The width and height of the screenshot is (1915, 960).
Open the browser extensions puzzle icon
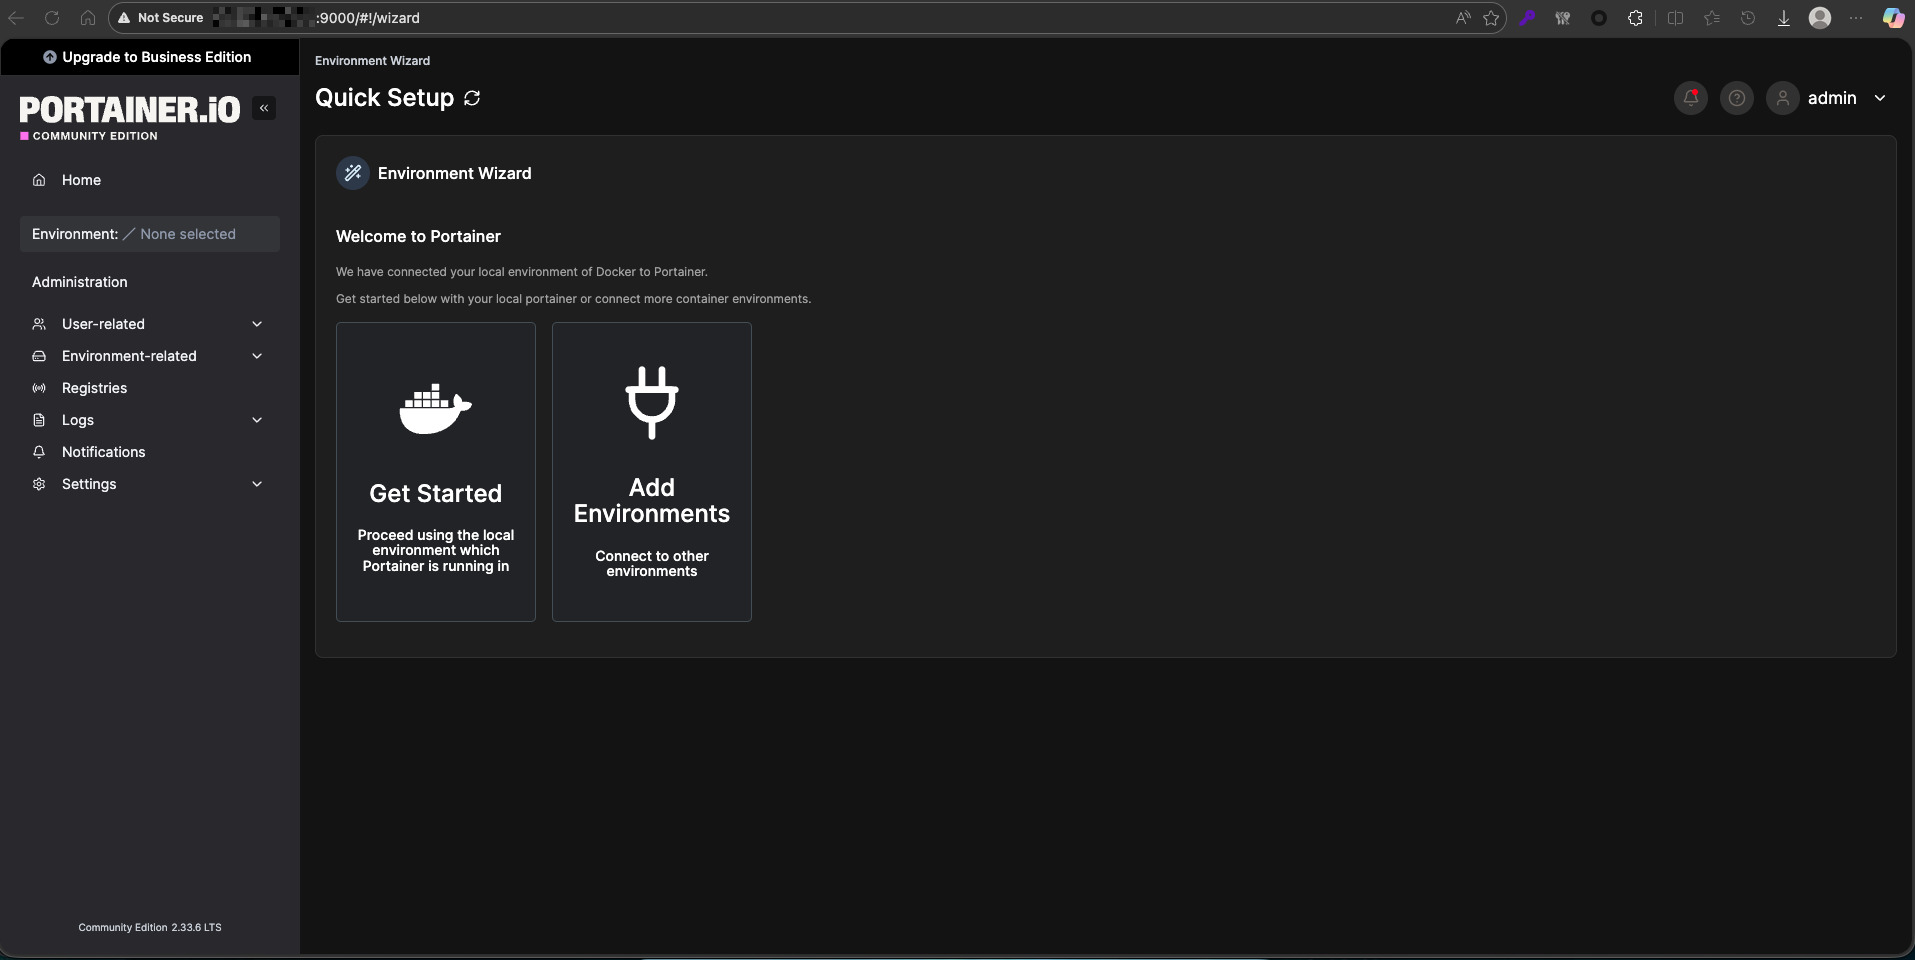(x=1635, y=18)
